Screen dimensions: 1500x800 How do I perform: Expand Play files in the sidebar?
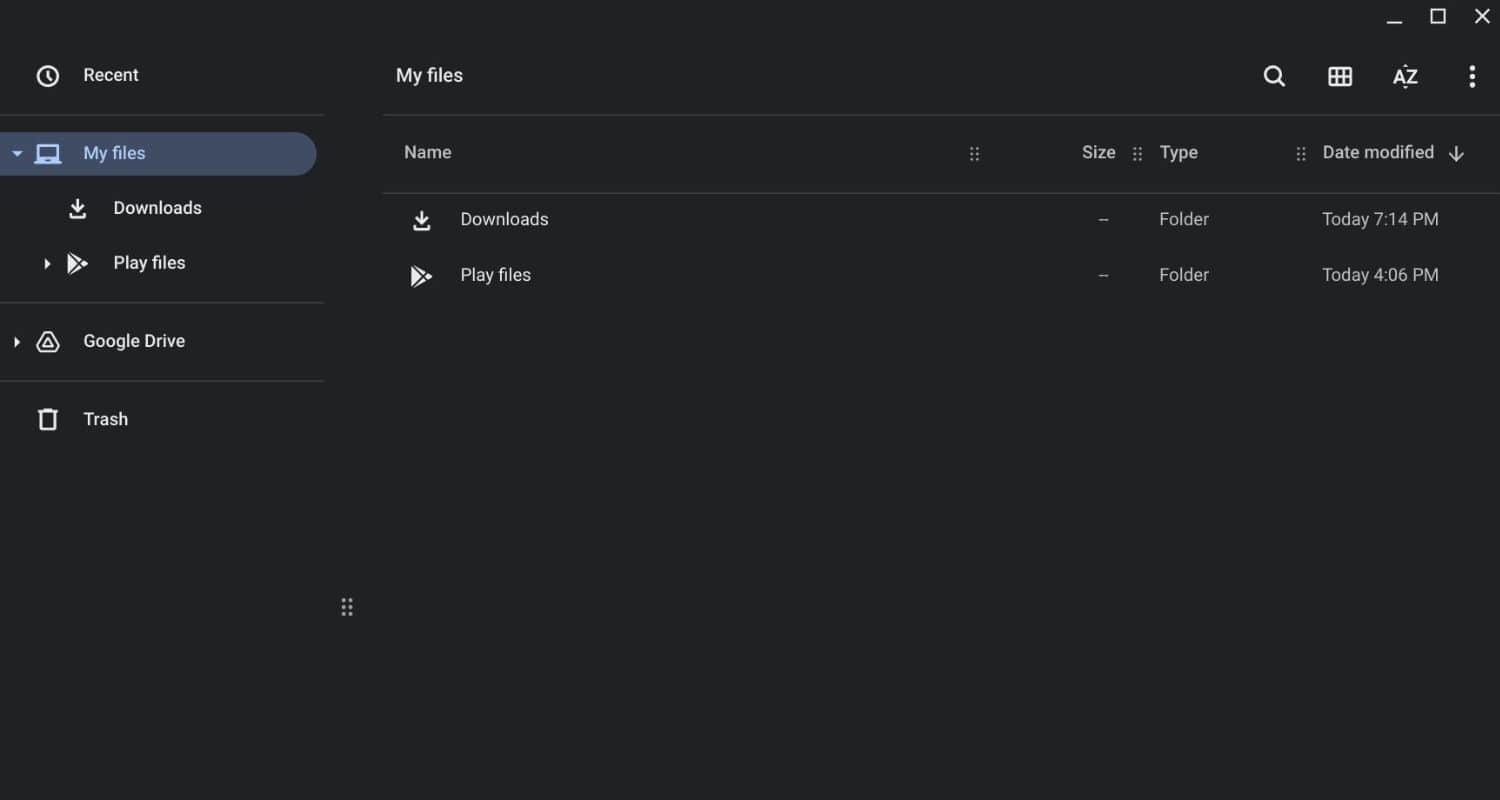47,263
